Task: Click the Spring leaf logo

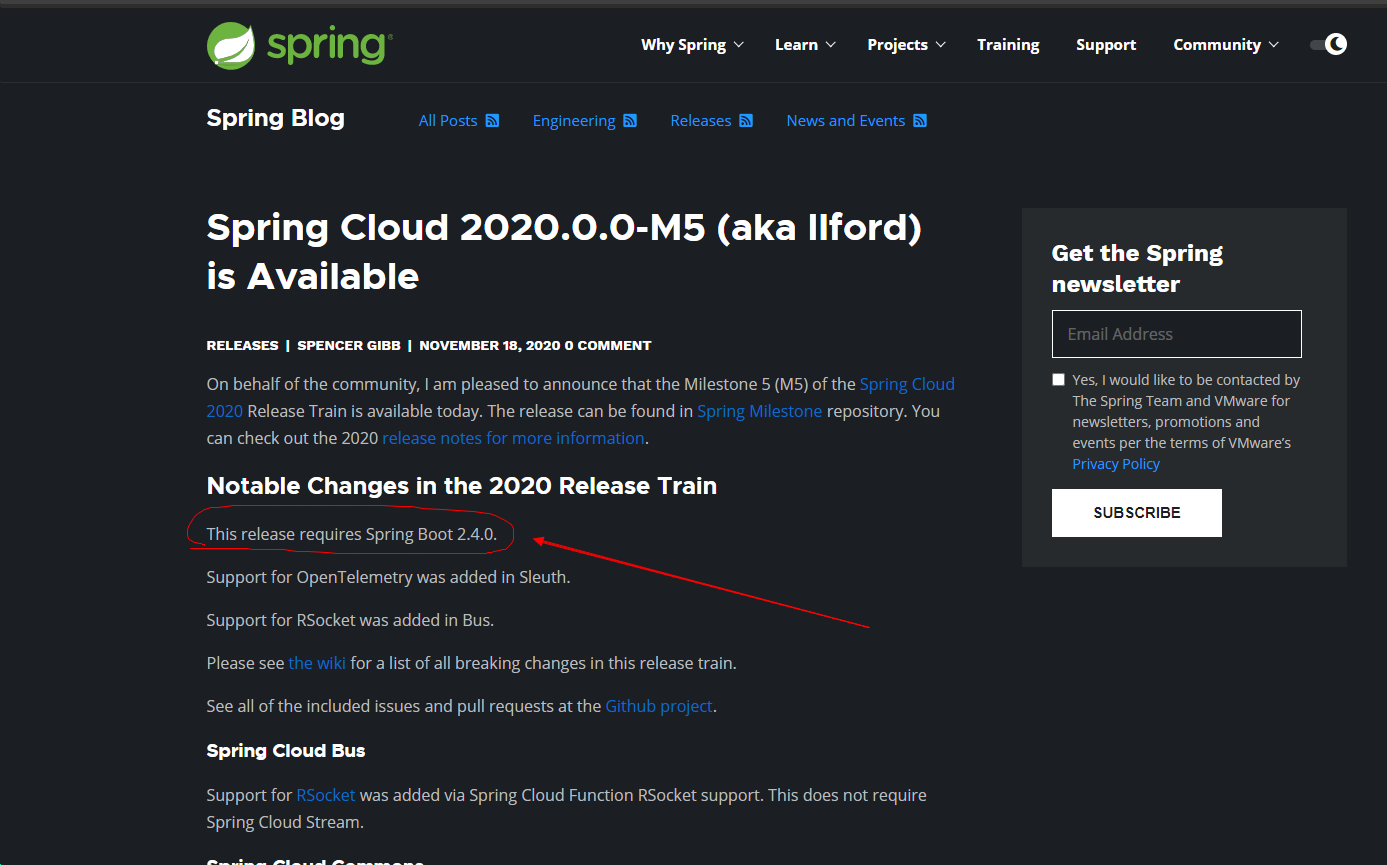Action: pyautogui.click(x=230, y=44)
